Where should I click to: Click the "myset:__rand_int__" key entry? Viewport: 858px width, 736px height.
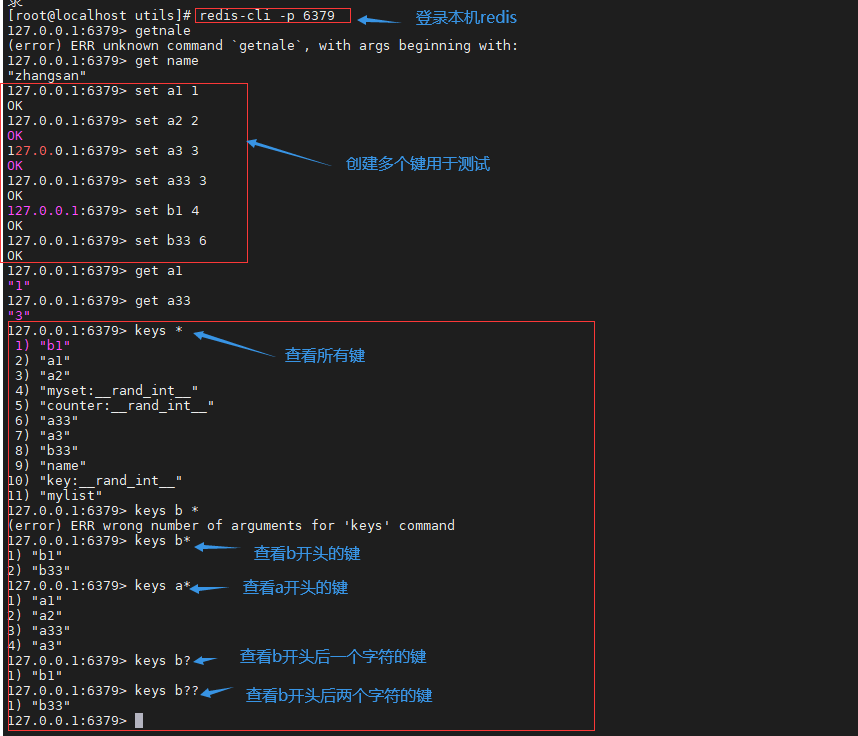pos(107,391)
